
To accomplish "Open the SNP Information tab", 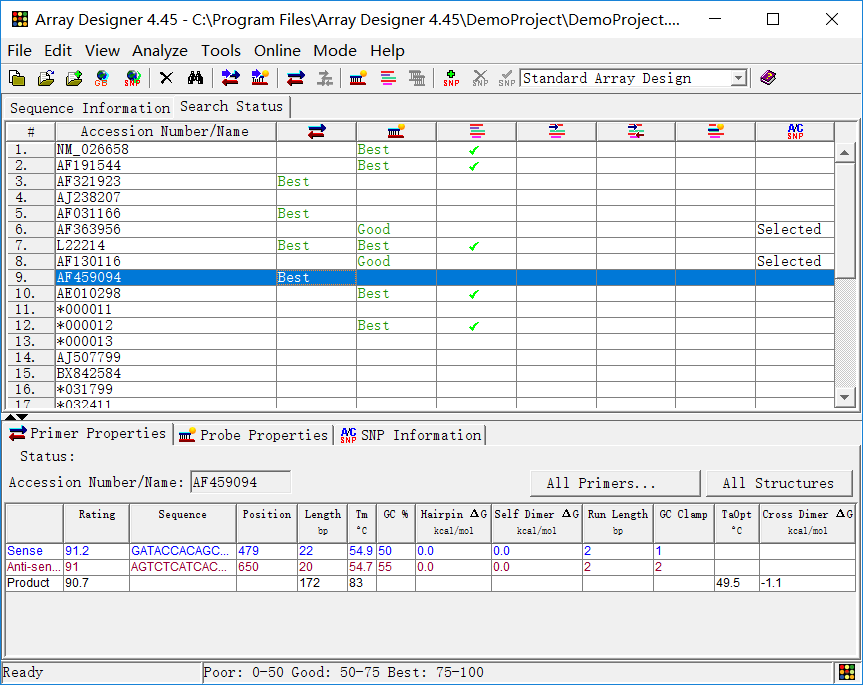I will (x=411, y=435).
